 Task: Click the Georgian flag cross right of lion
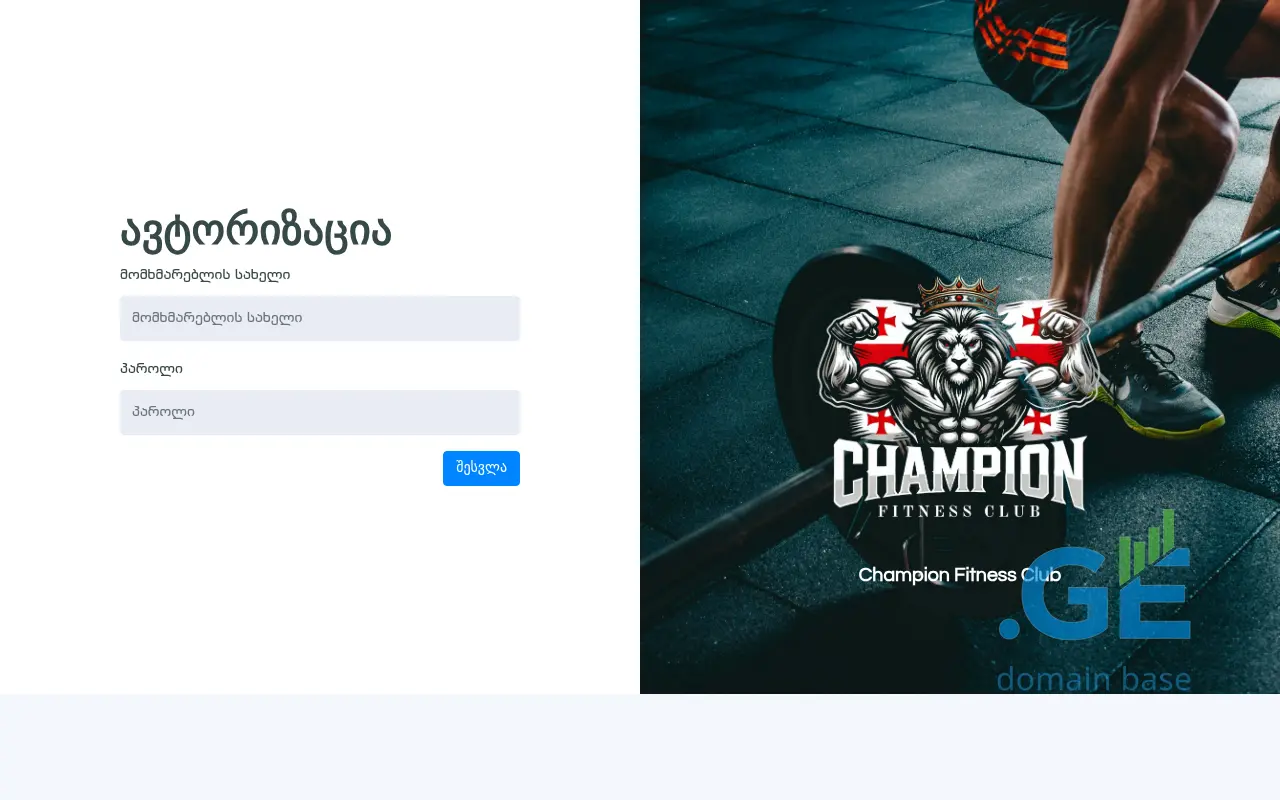[1033, 322]
